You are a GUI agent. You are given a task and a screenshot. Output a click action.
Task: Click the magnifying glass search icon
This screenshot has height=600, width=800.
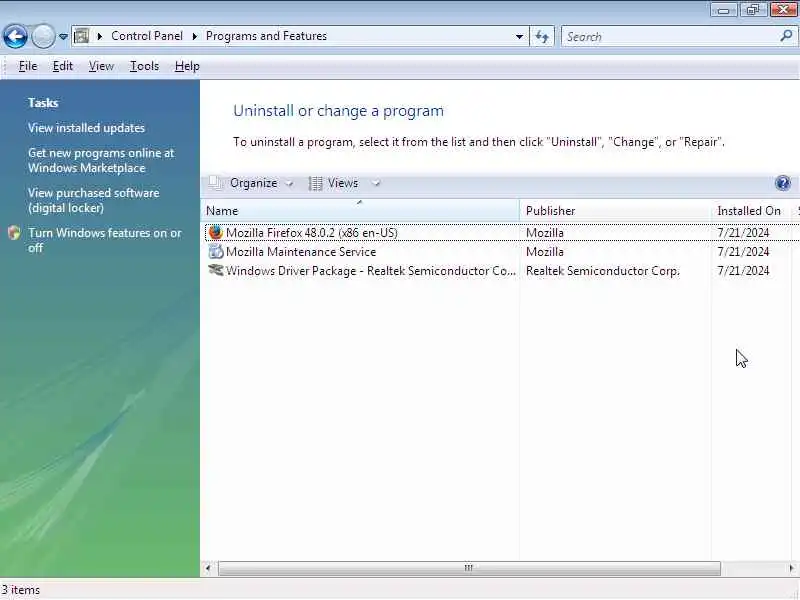[786, 36]
